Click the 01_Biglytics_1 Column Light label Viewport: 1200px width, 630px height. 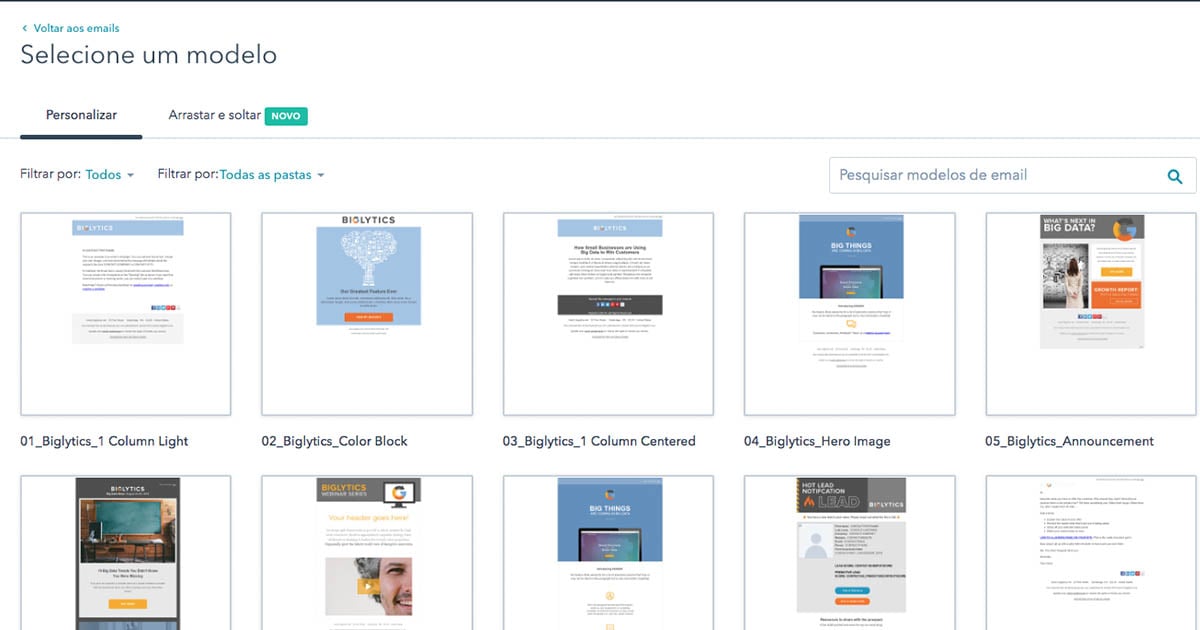[104, 441]
